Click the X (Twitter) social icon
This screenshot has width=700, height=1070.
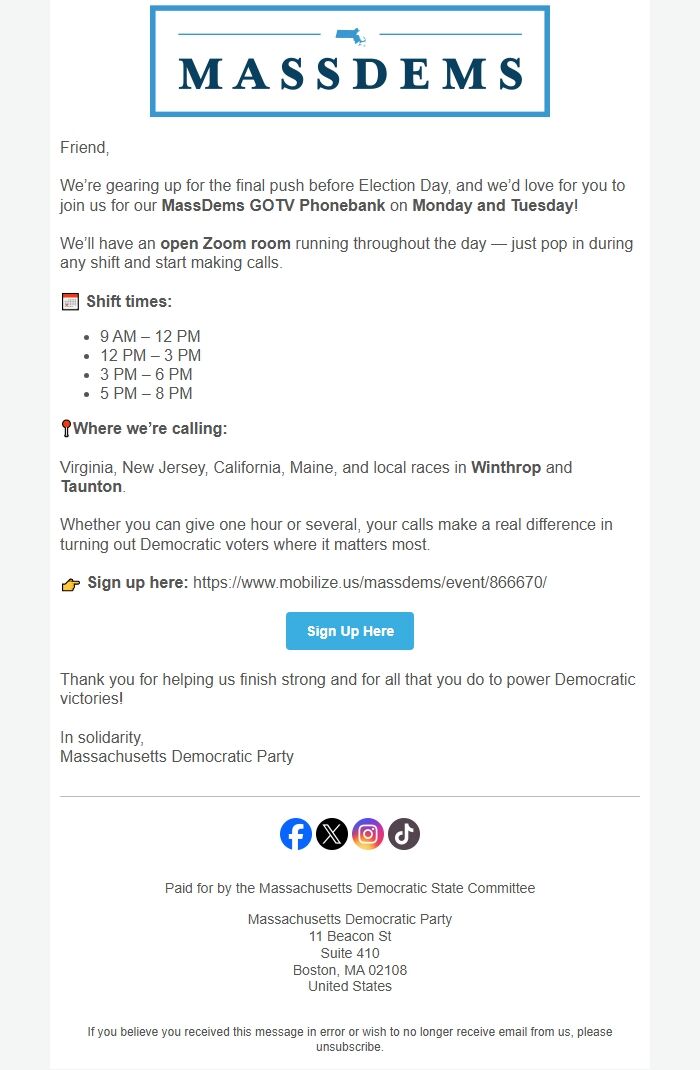[x=332, y=833]
